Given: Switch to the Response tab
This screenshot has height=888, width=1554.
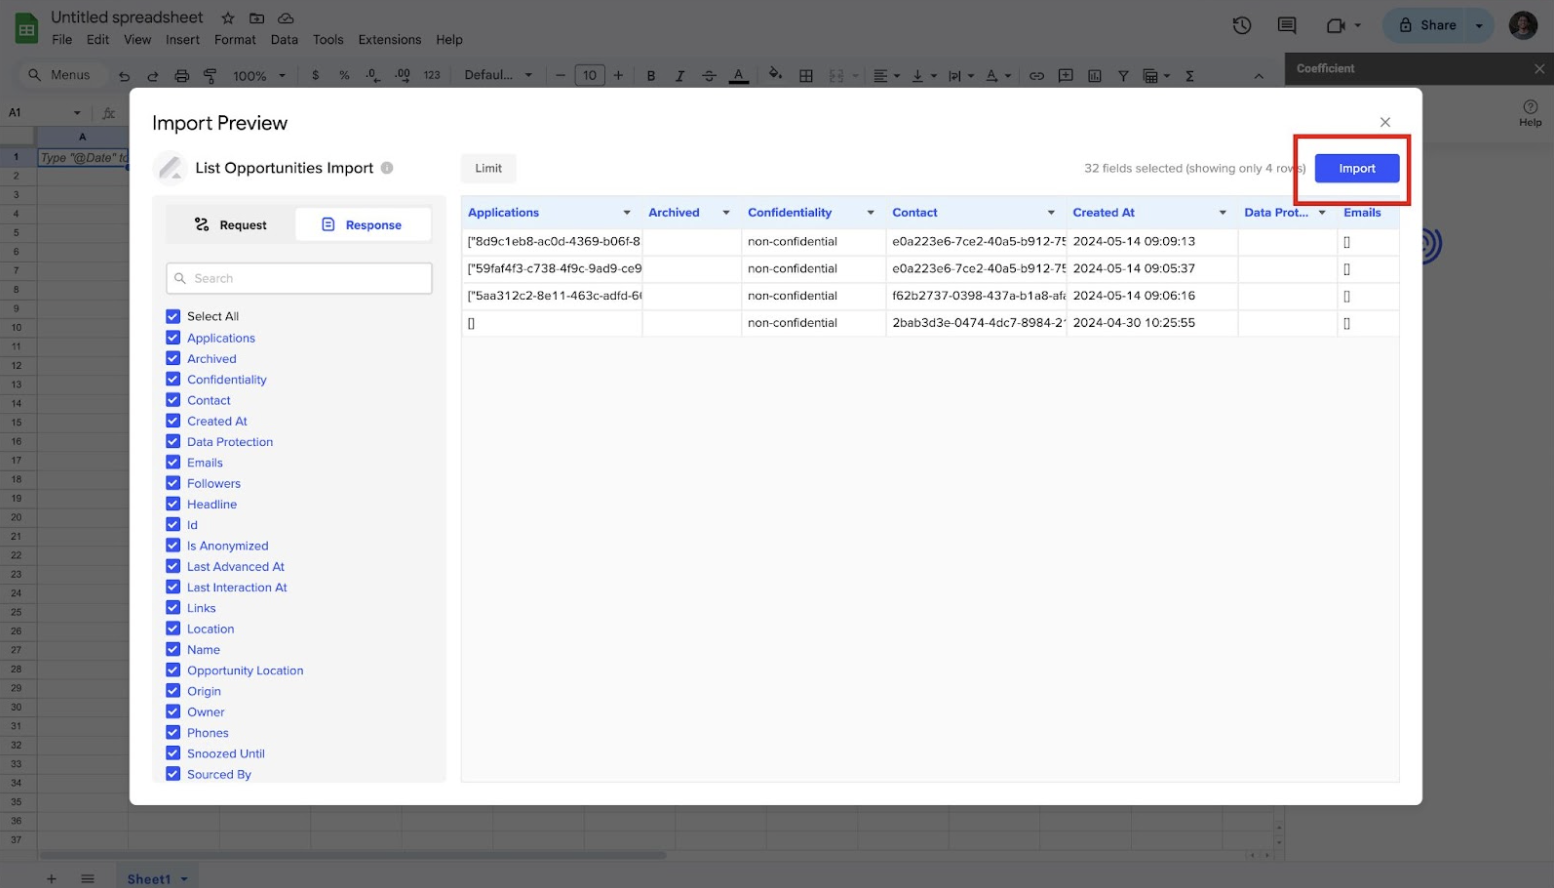Looking at the screenshot, I should coord(363,225).
